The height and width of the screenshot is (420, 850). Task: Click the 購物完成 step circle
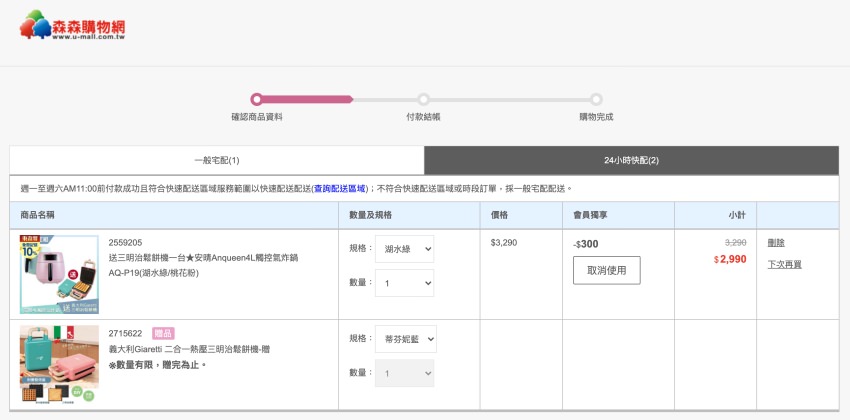(596, 99)
